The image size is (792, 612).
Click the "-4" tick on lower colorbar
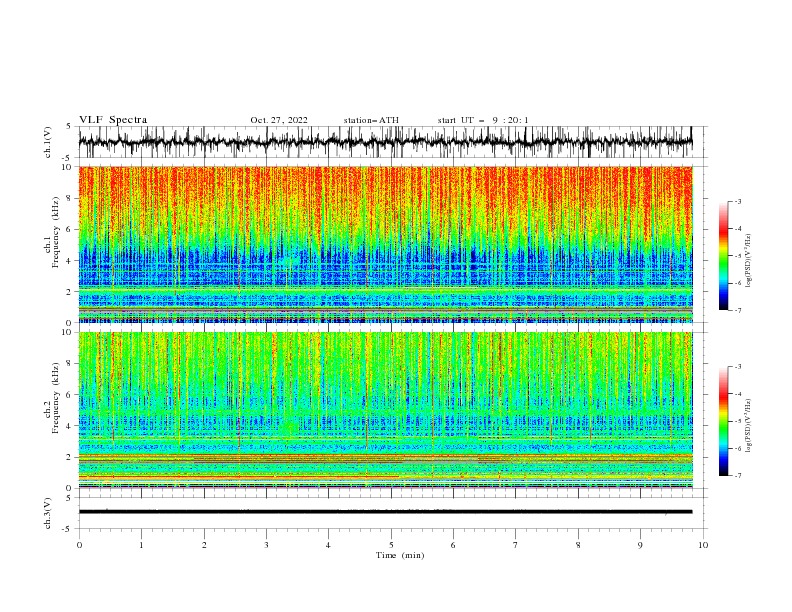738,394
